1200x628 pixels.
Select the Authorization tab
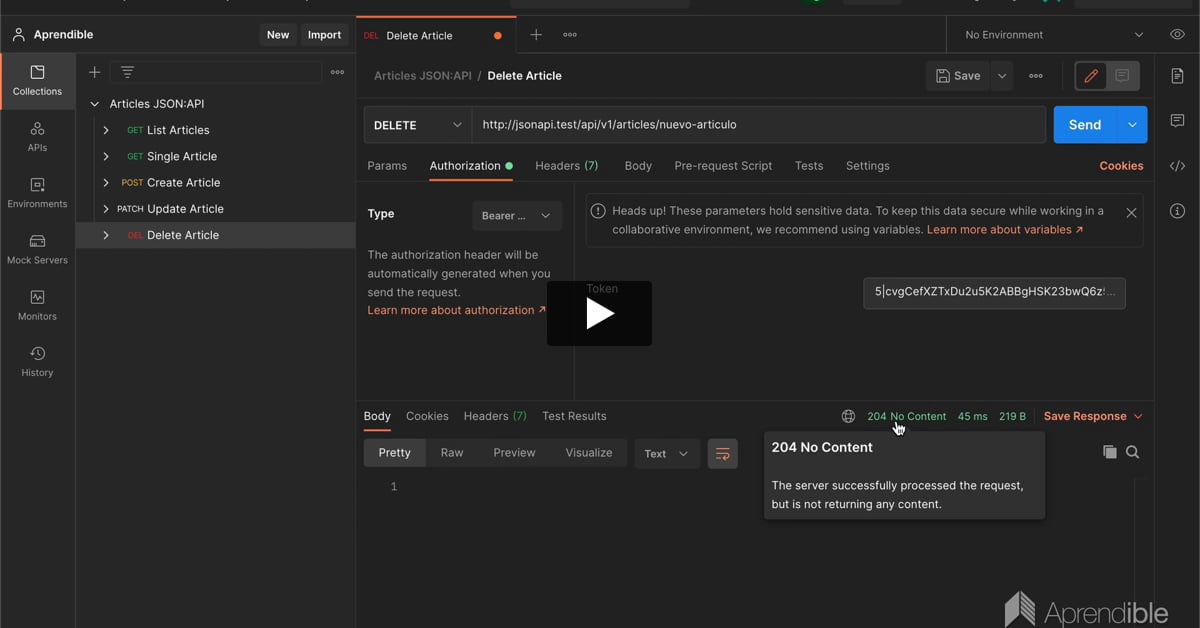(471, 166)
